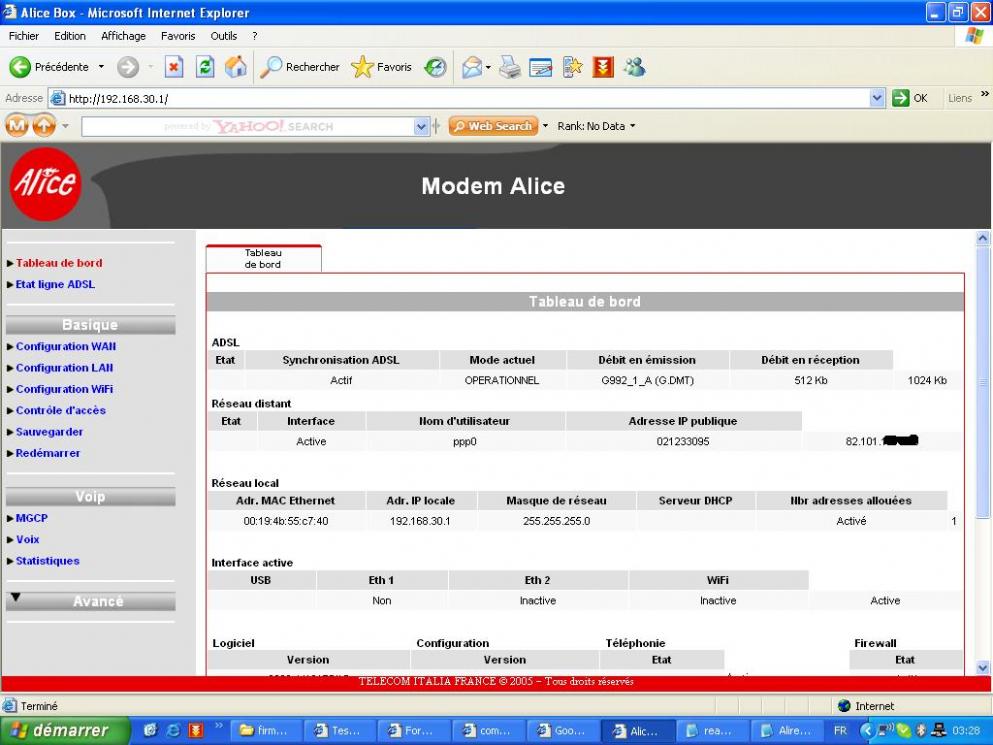Click the Messenger people icon
This screenshot has height=745, width=993.
tap(634, 67)
